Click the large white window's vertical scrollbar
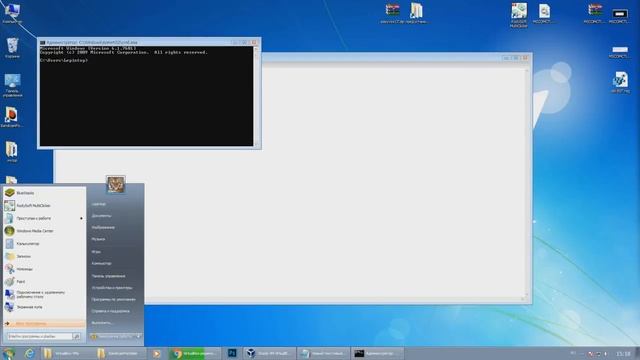 526,183
